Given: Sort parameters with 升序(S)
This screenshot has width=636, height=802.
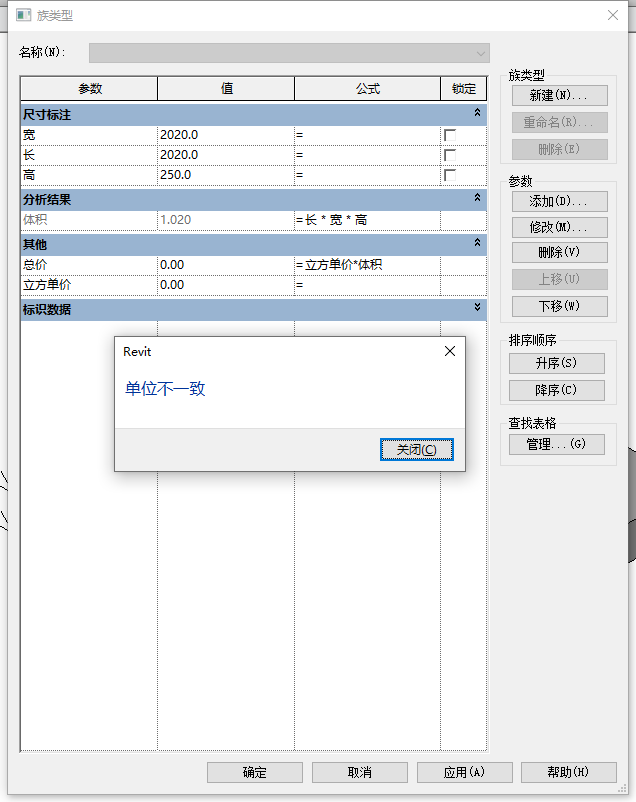Looking at the screenshot, I should pos(557,363).
